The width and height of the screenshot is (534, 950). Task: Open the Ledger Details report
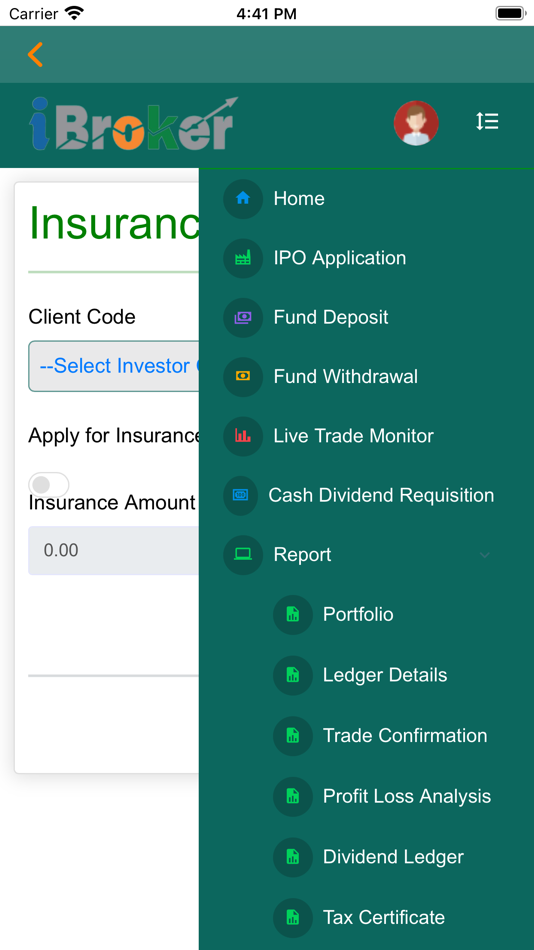click(x=385, y=675)
